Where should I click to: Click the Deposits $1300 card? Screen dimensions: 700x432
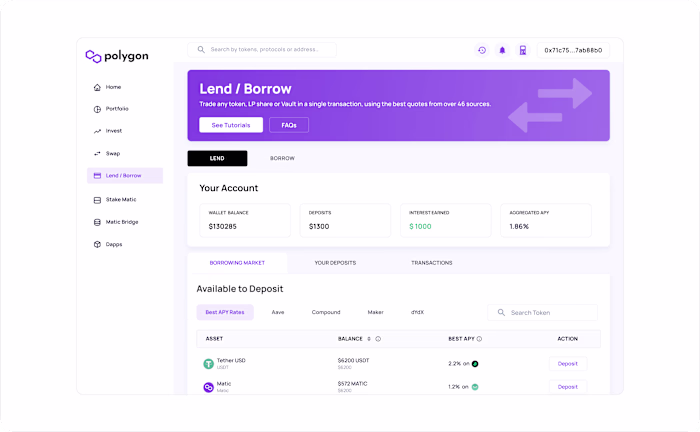[x=346, y=220]
